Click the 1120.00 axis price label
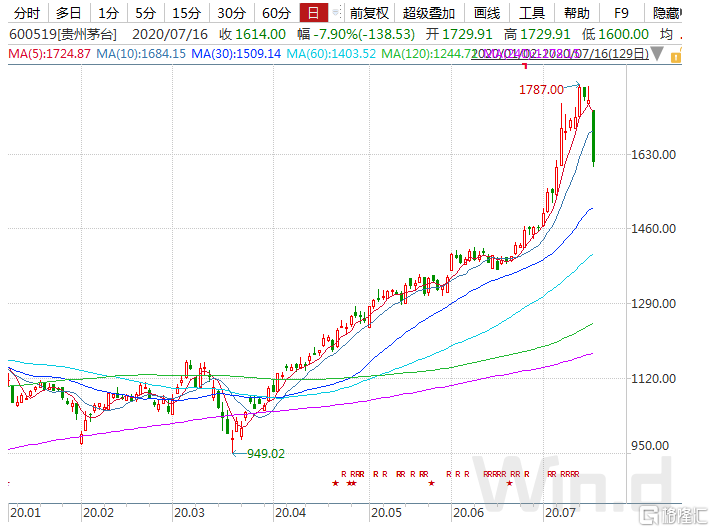Viewport: 714px width, 532px height. tap(653, 379)
